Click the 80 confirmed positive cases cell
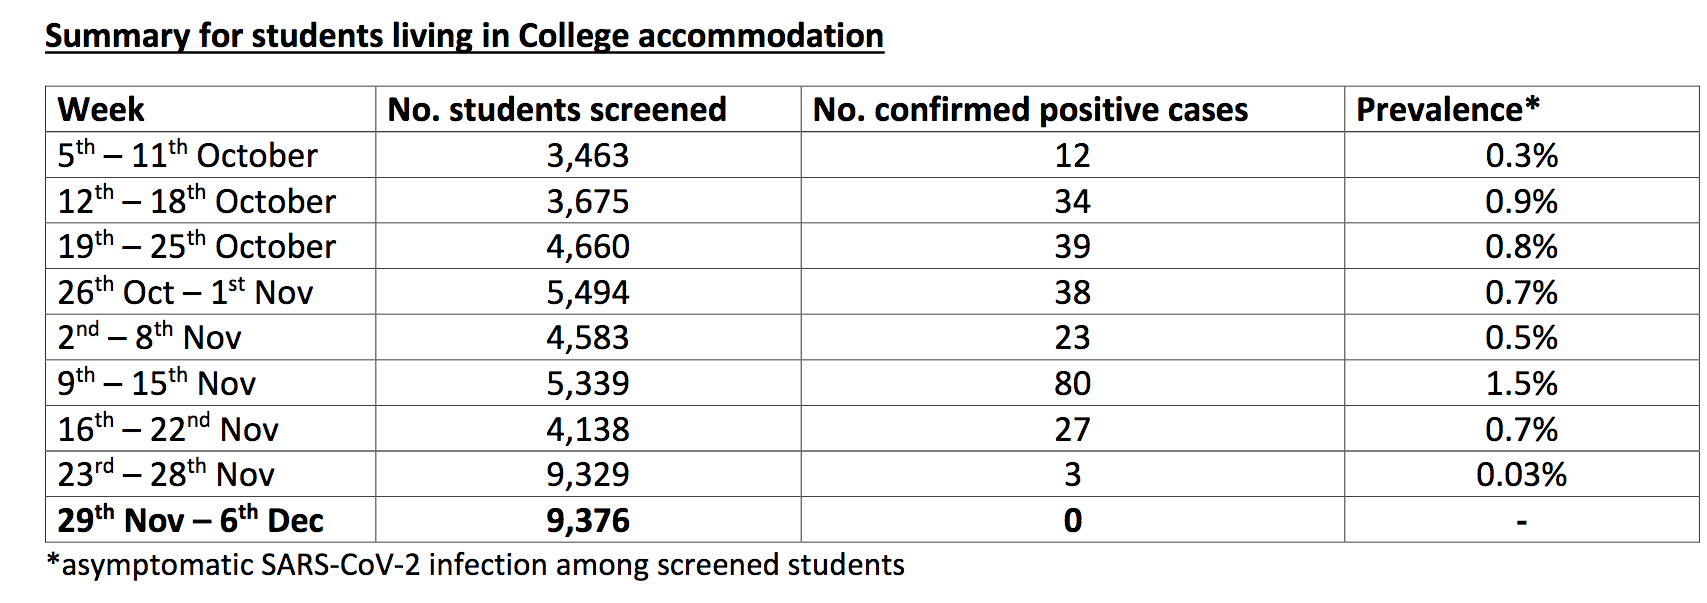This screenshot has width=1707, height=603. 1072,383
